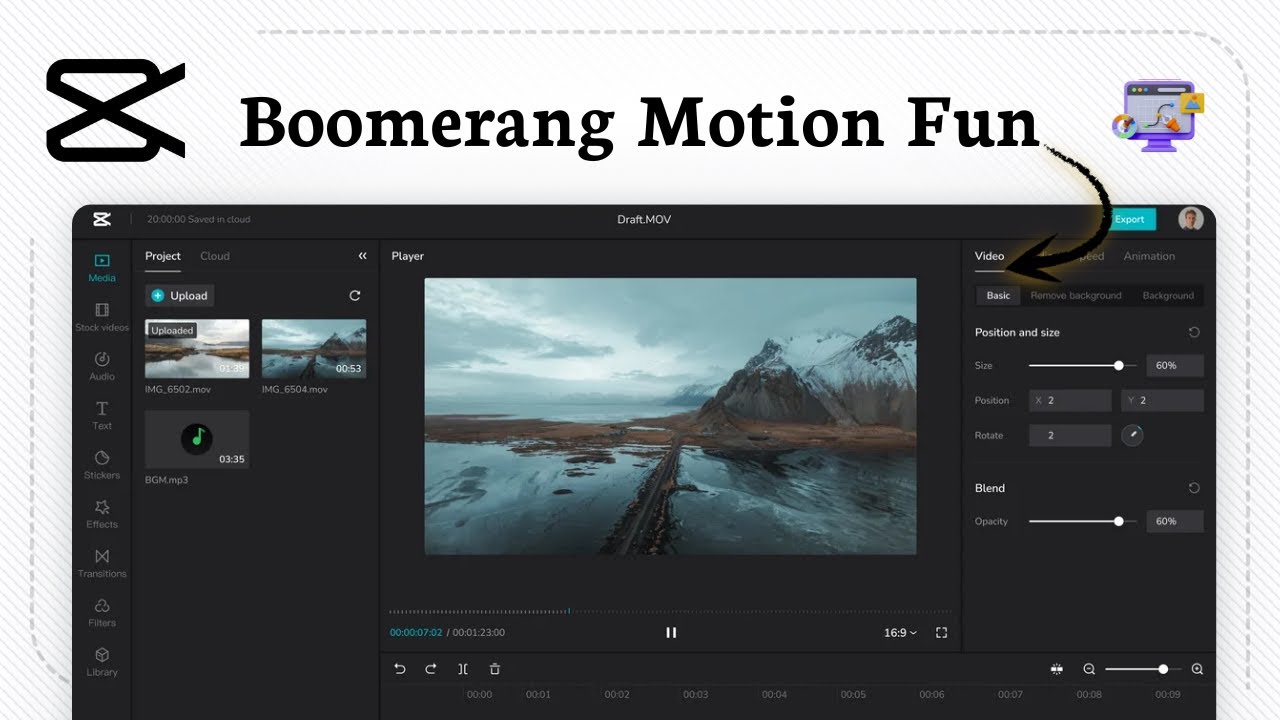
Task: Click the Export button
Action: tap(1129, 219)
